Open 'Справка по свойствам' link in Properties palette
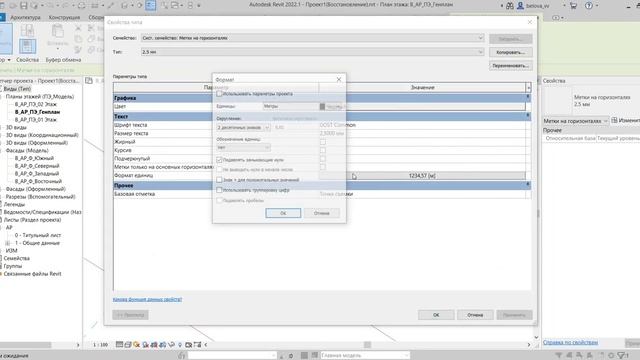640x360 pixels. pos(570,342)
